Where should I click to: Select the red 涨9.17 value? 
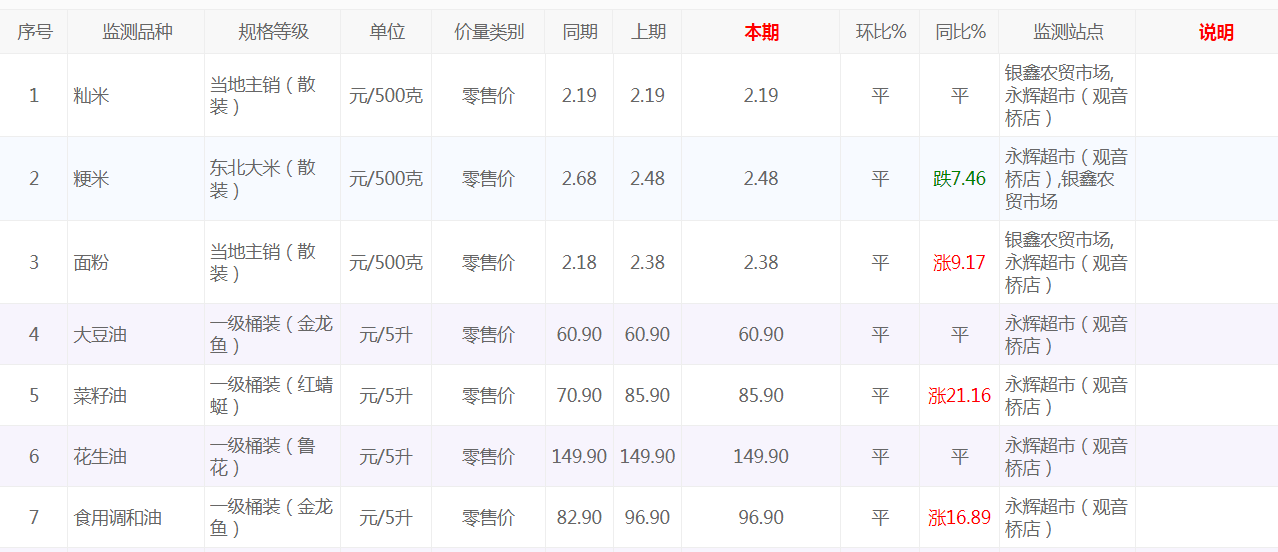pyautogui.click(x=959, y=263)
